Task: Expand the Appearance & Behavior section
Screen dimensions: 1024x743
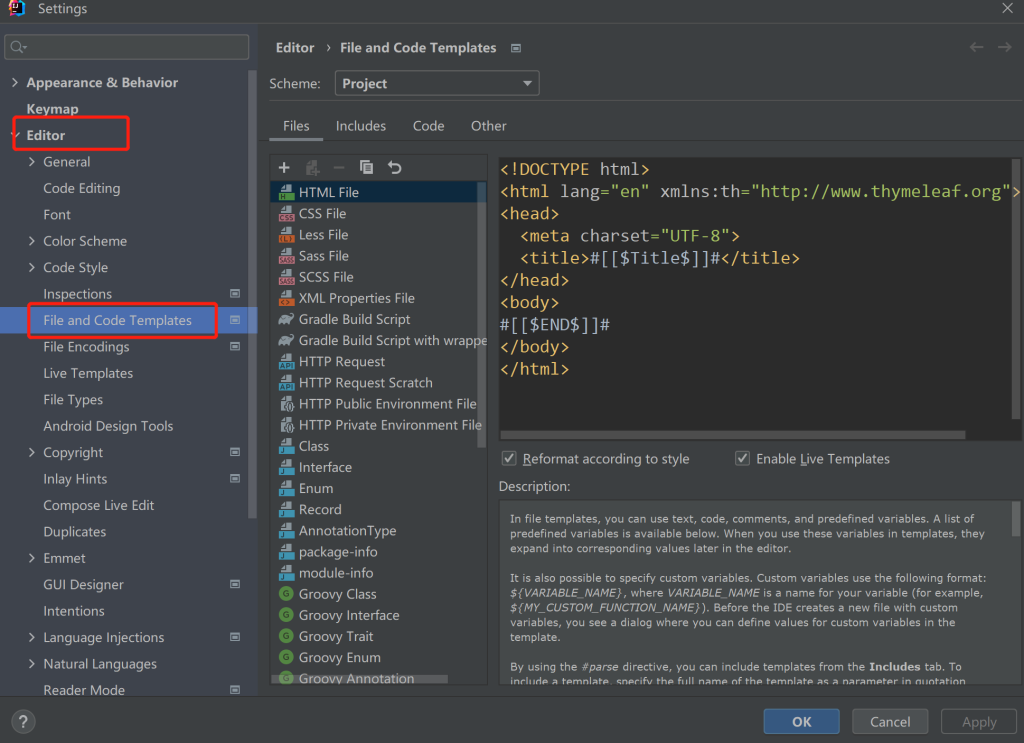Action: coord(14,83)
